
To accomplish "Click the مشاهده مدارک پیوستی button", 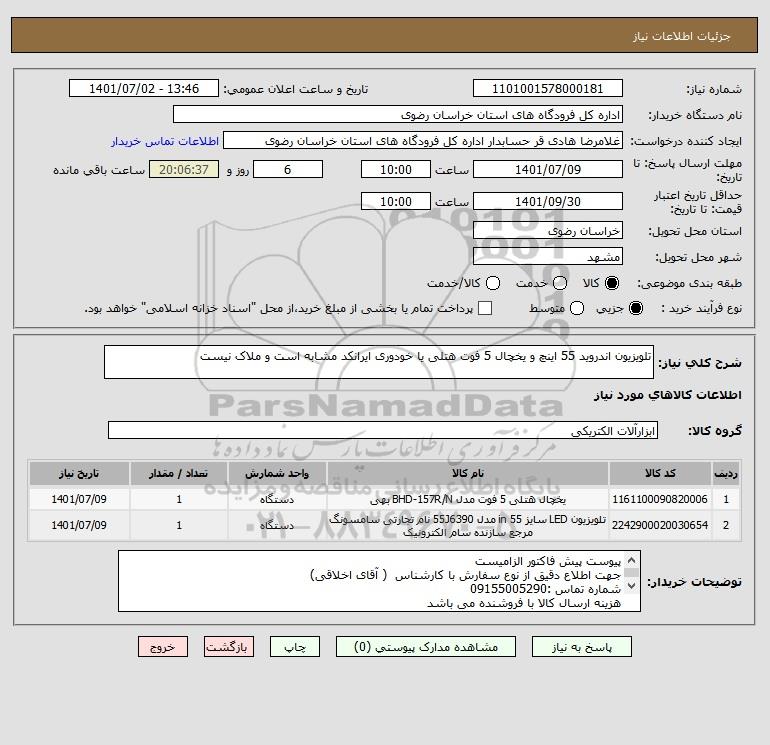I will point(426,647).
